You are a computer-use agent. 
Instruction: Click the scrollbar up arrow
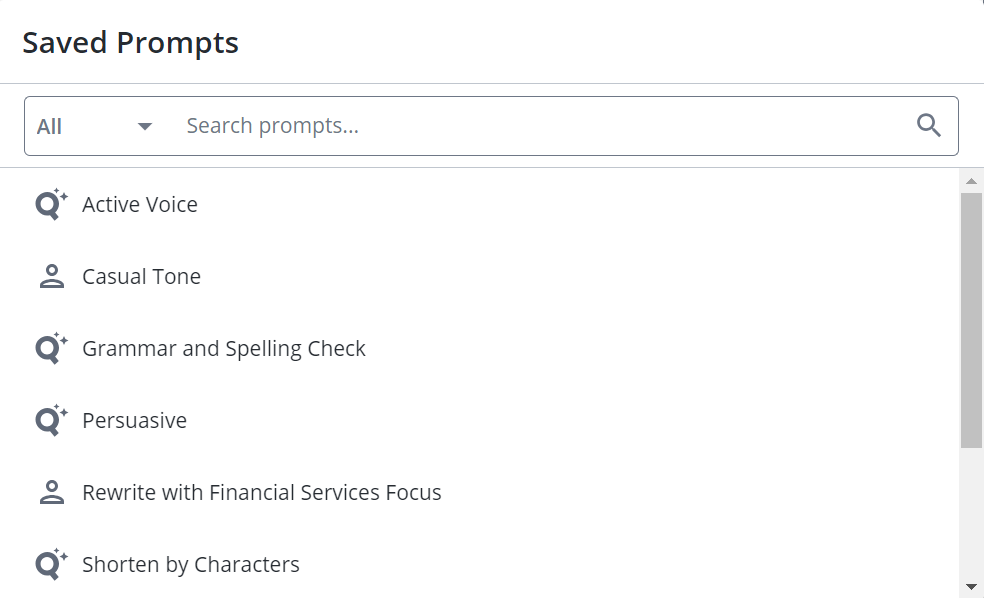971,181
